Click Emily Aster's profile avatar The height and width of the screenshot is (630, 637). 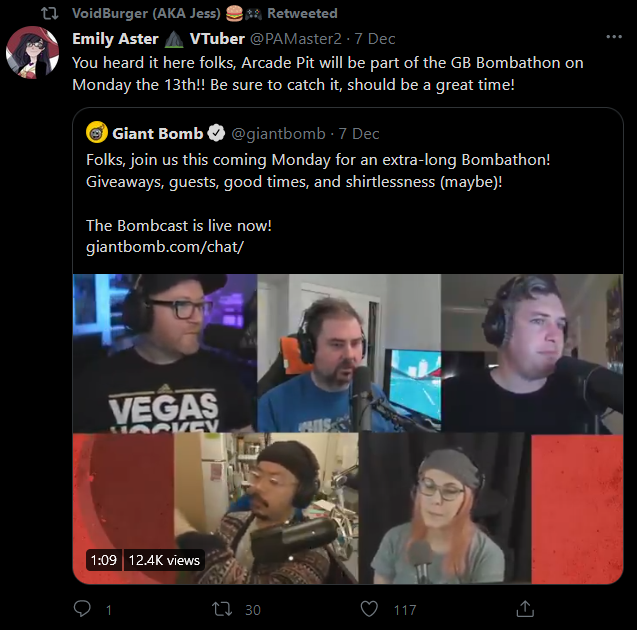click(x=32, y=53)
